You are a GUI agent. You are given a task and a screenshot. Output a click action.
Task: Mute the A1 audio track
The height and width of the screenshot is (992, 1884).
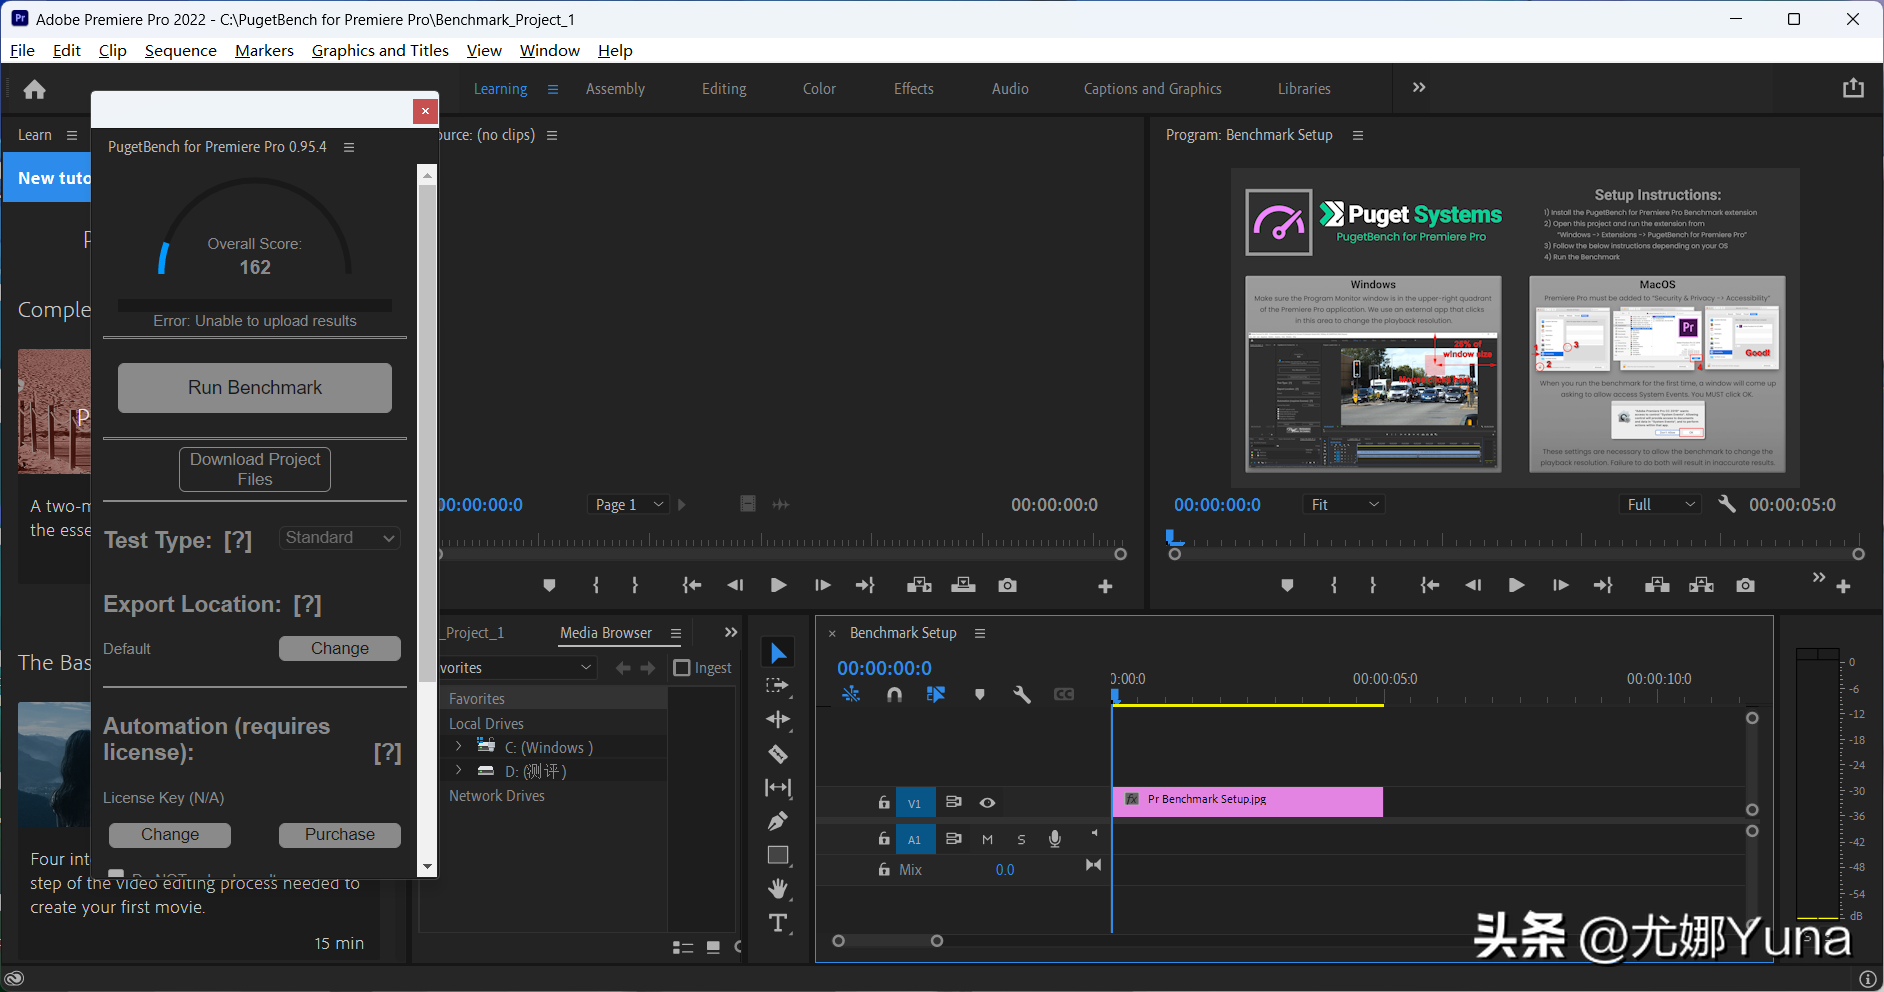tap(987, 839)
